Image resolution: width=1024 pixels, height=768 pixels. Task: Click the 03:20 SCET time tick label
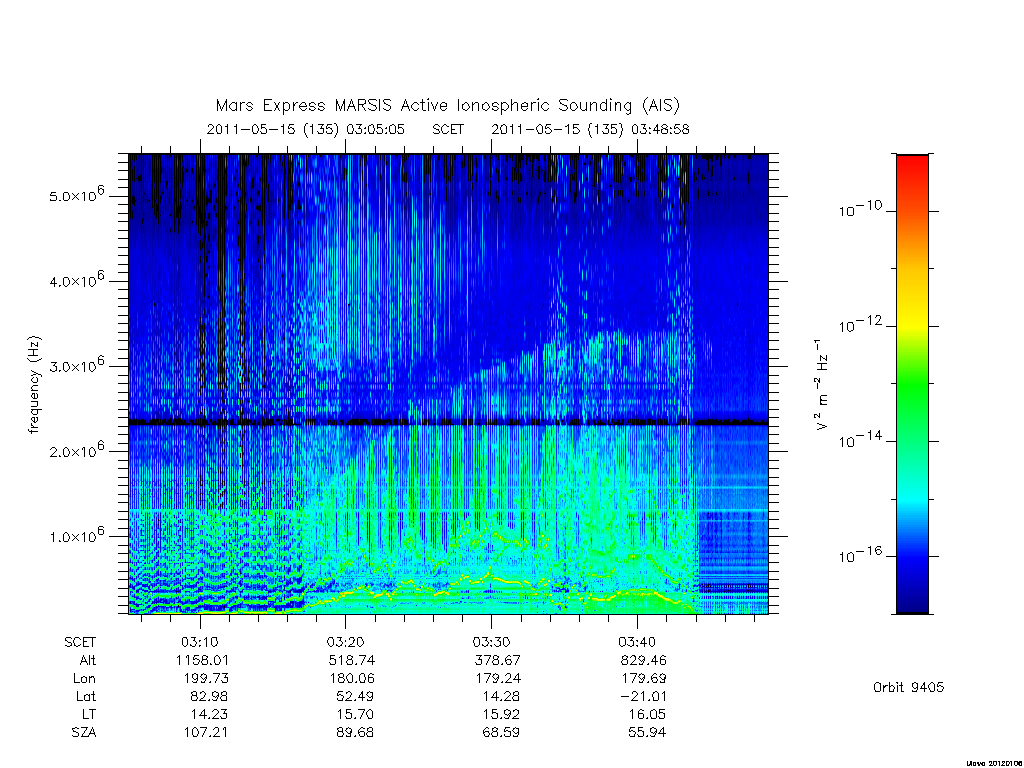pos(345,642)
